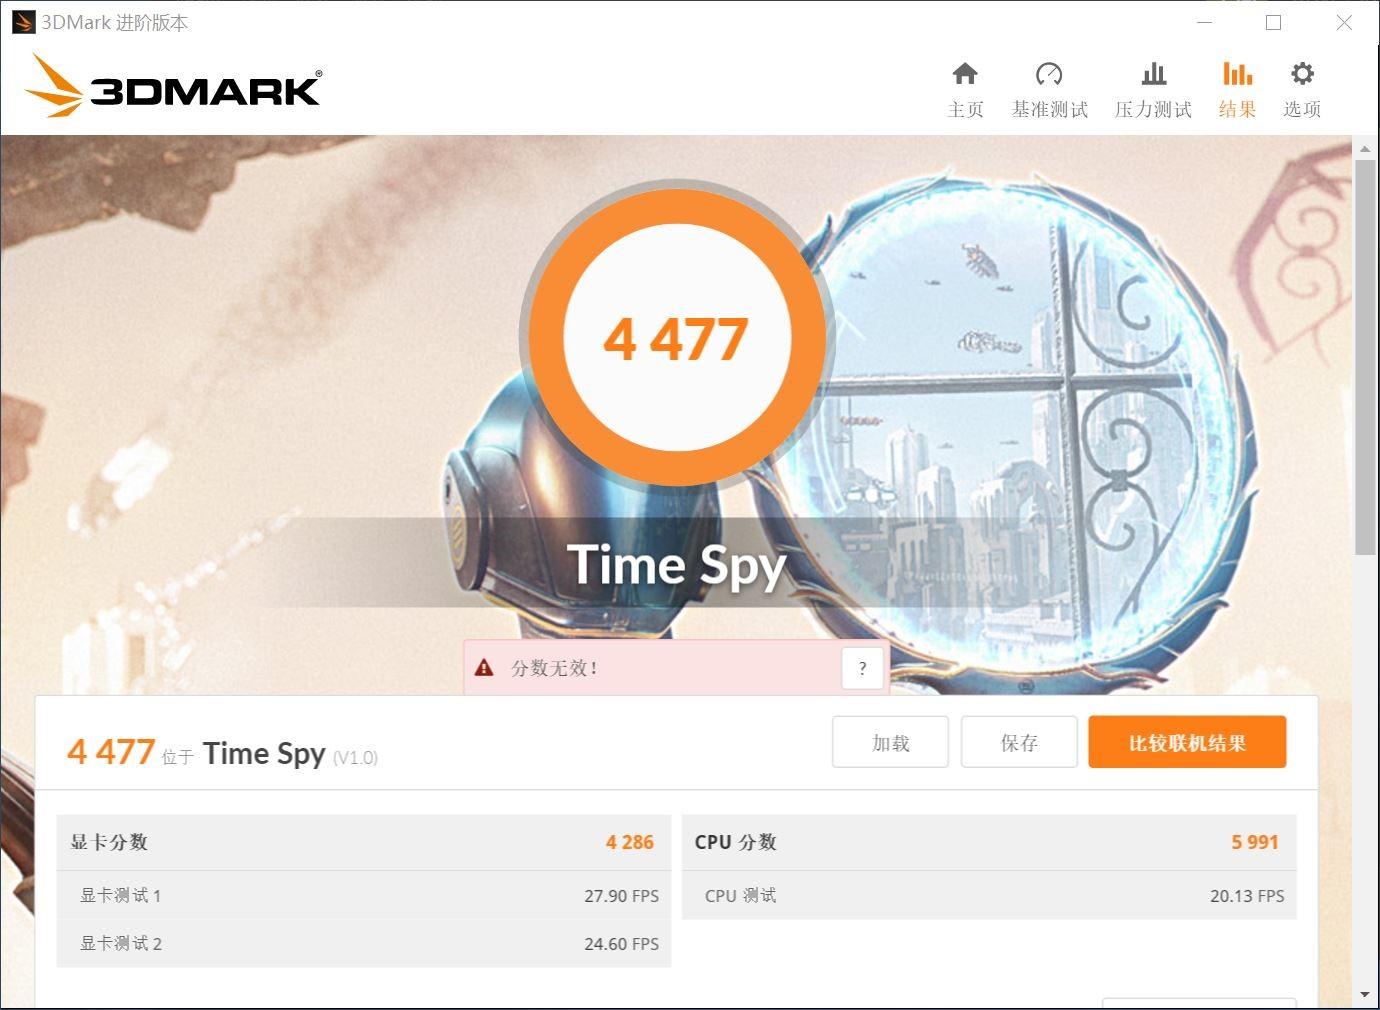Select the 显卡测试 2 result row
This screenshot has height=1010, width=1380.
(x=364, y=943)
